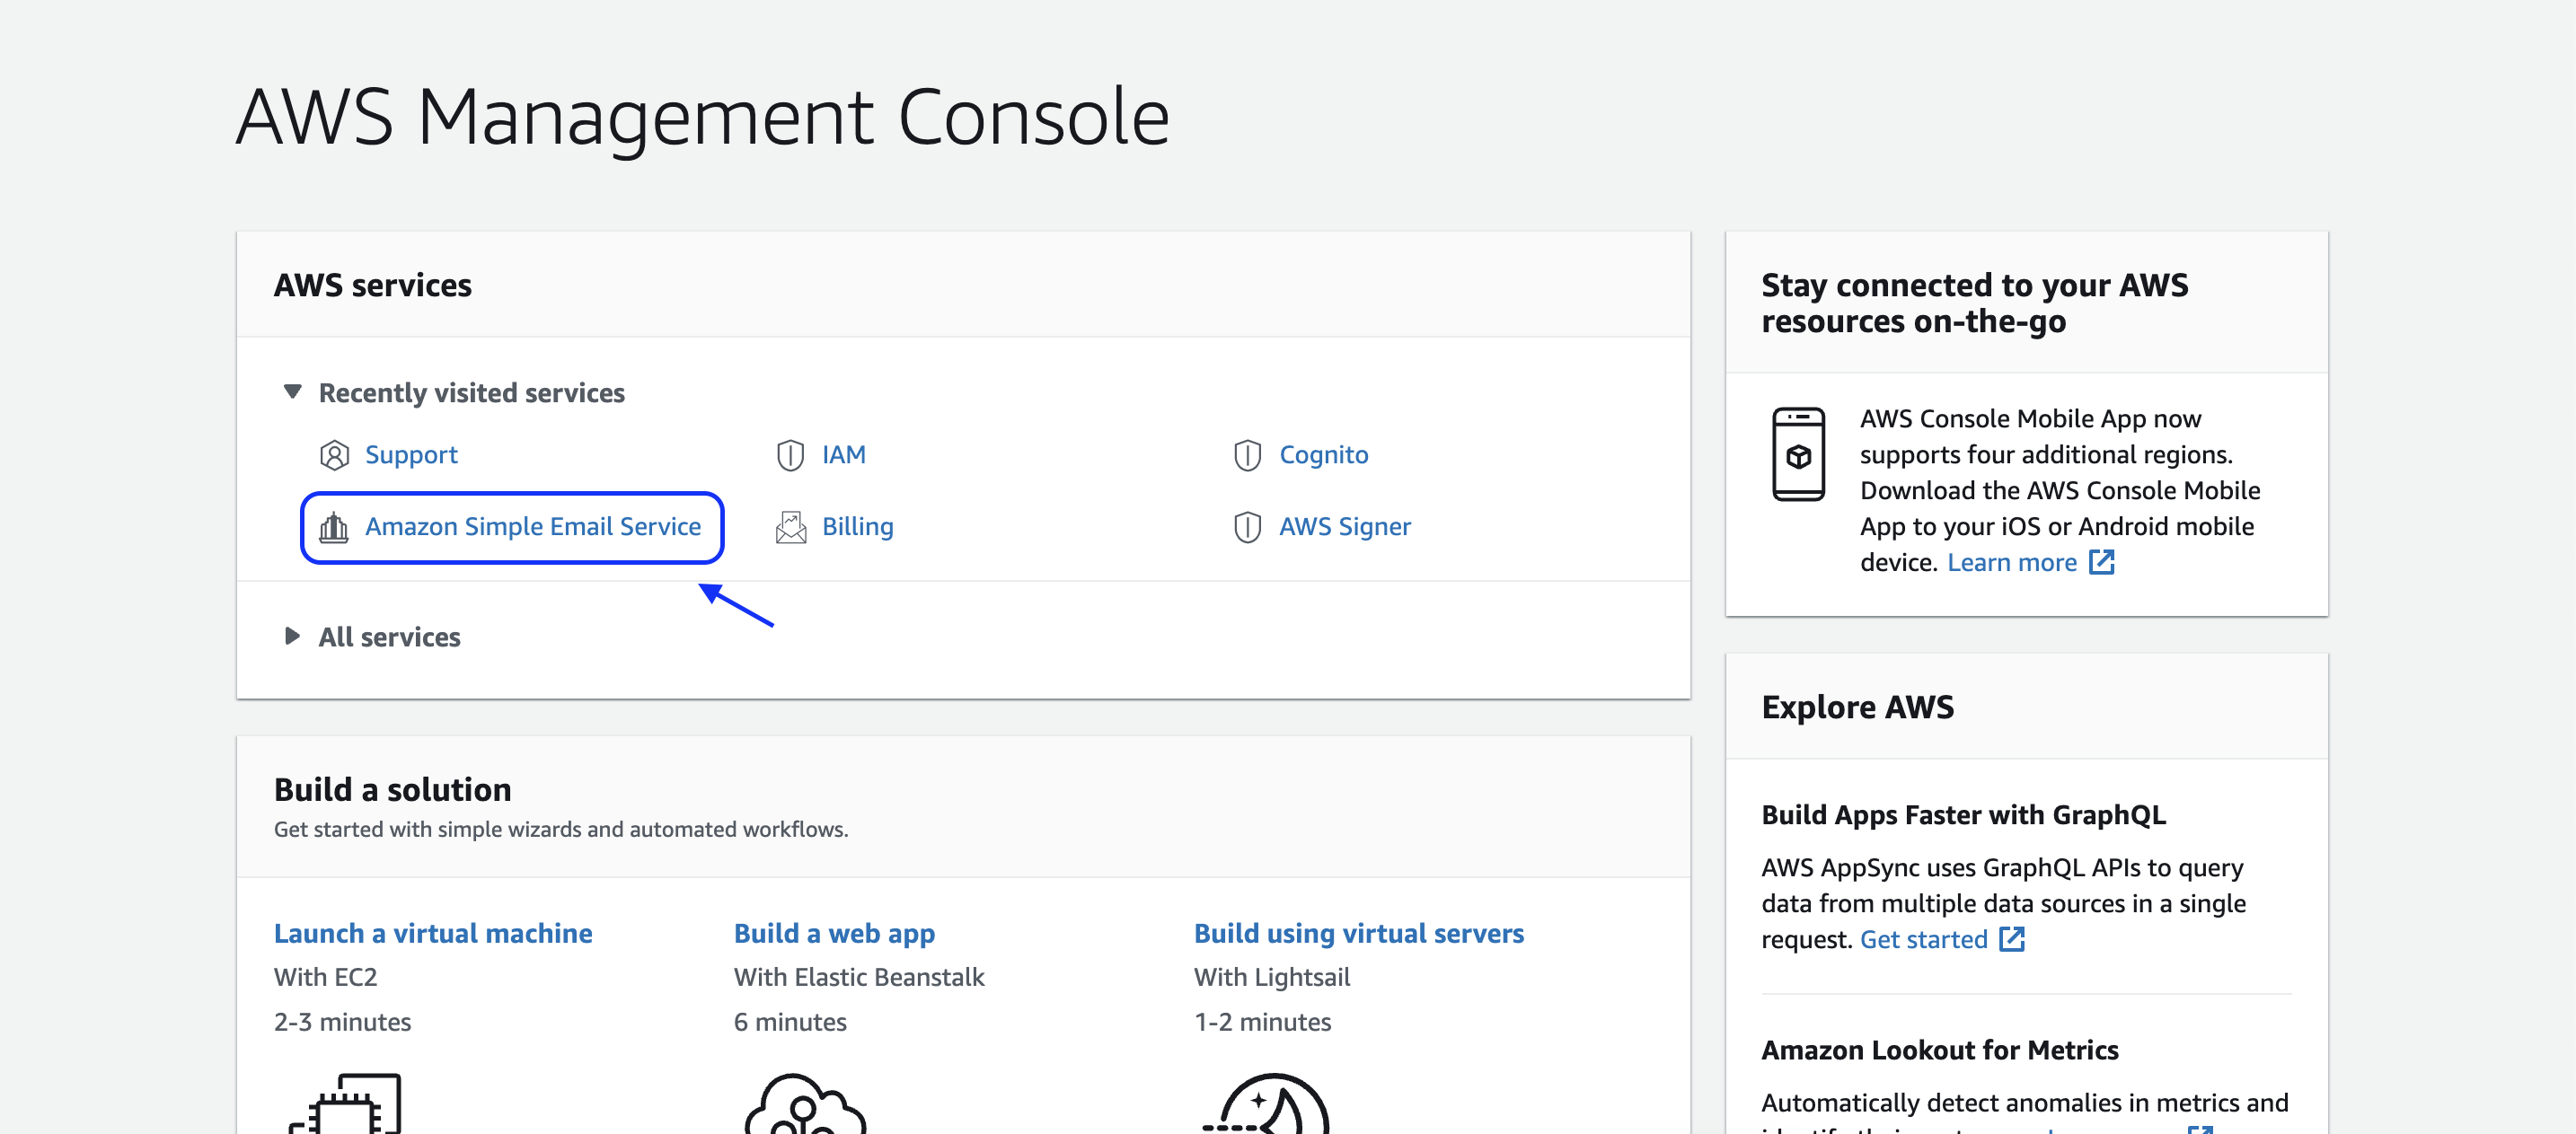
Task: Click Launch a virtual machine
Action: 433,933
